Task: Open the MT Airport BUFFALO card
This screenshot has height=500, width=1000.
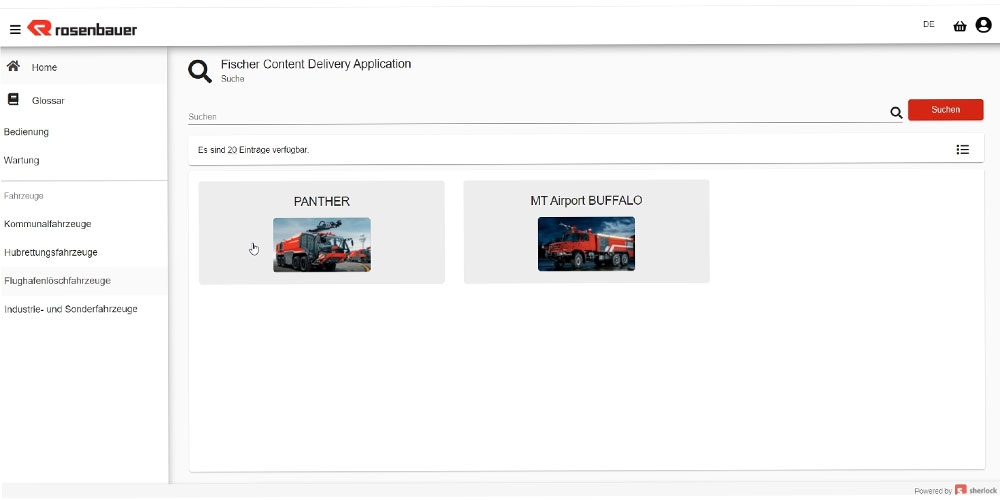Action: click(x=586, y=232)
